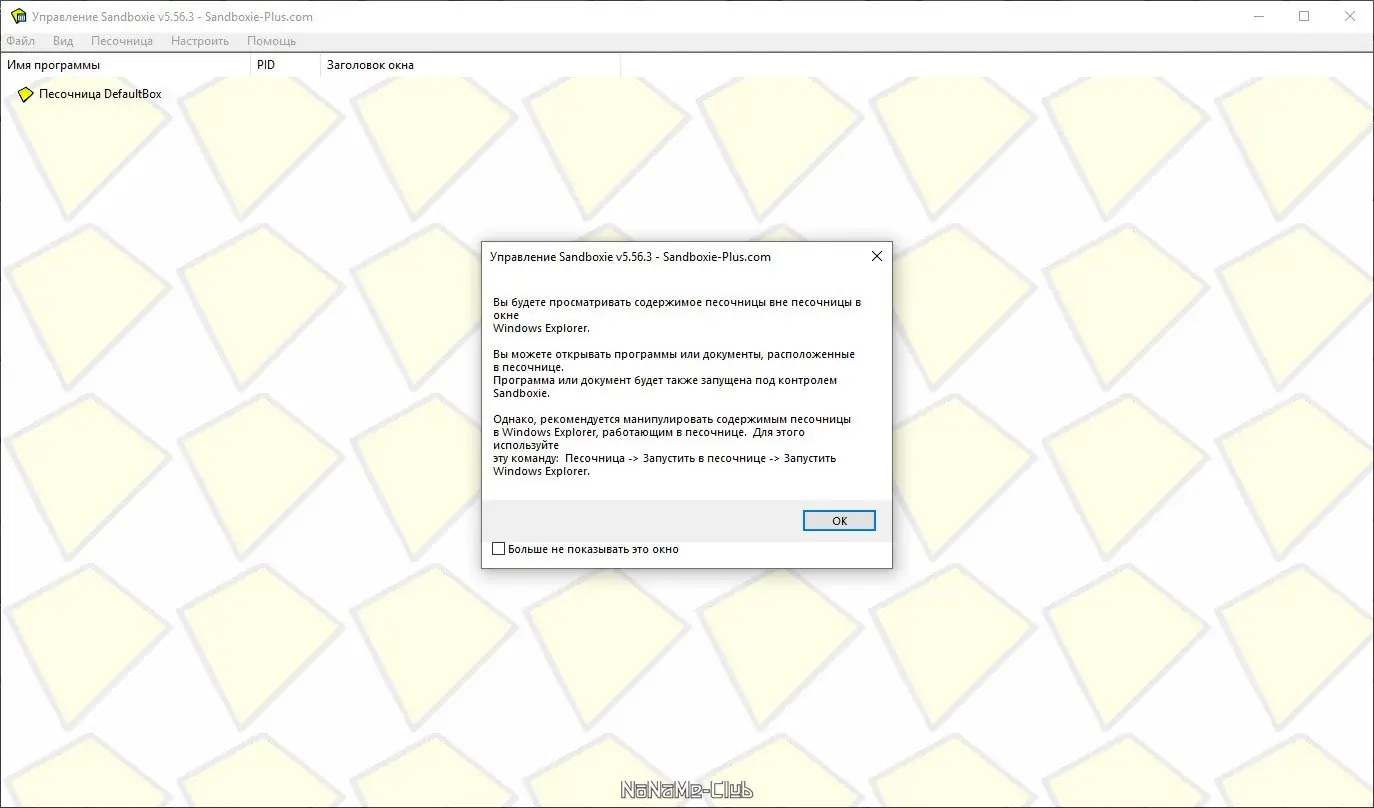Check 'Больше не показывать это окно' box

click(x=499, y=549)
